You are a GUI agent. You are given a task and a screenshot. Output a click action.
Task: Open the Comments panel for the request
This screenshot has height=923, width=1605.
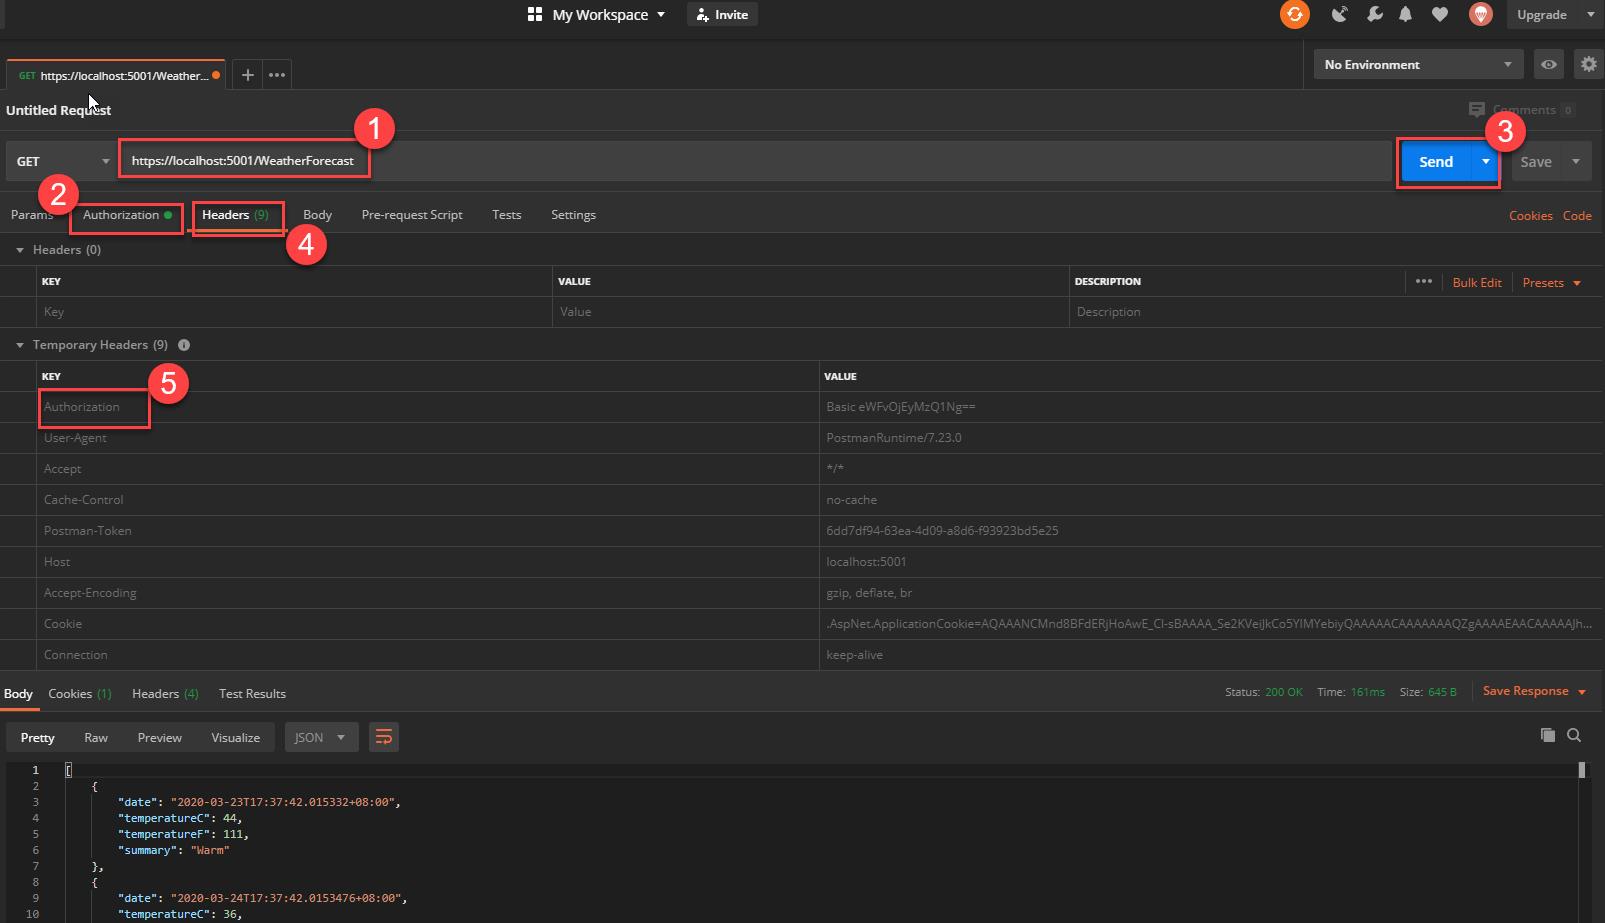pyautogui.click(x=1521, y=109)
